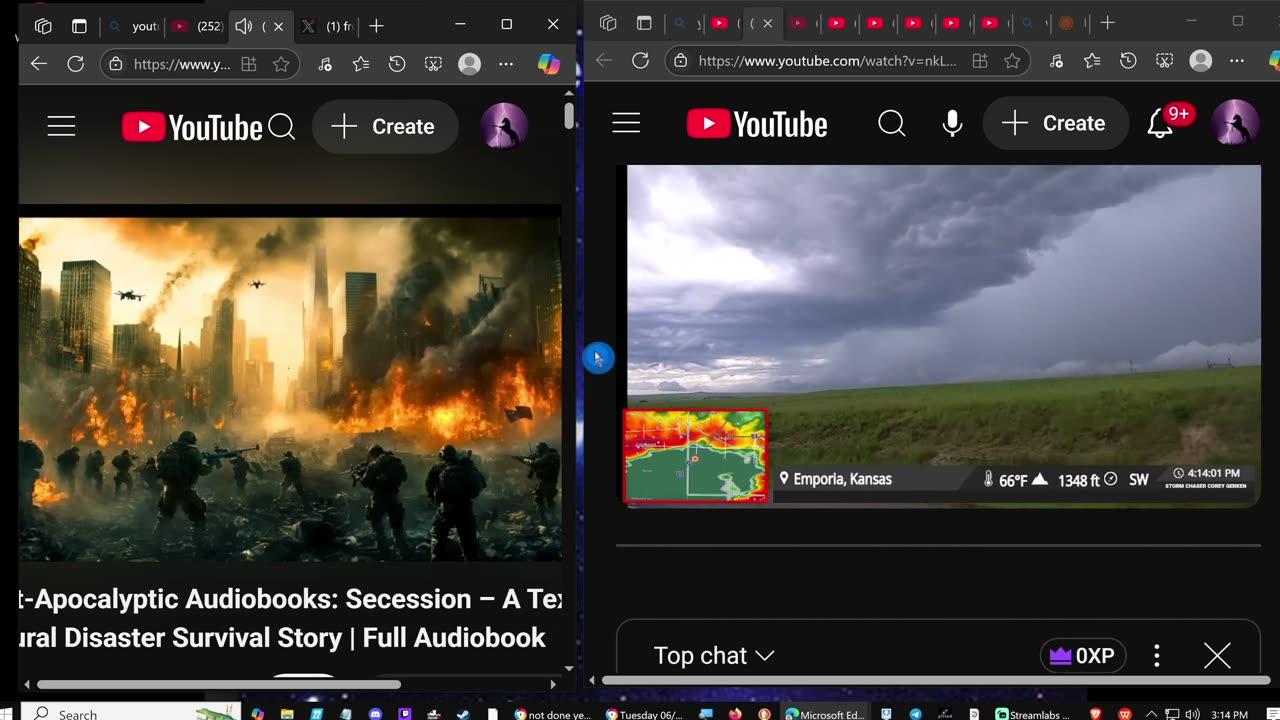Click the radar map inset on storm video
1280x720 pixels.
(695, 455)
